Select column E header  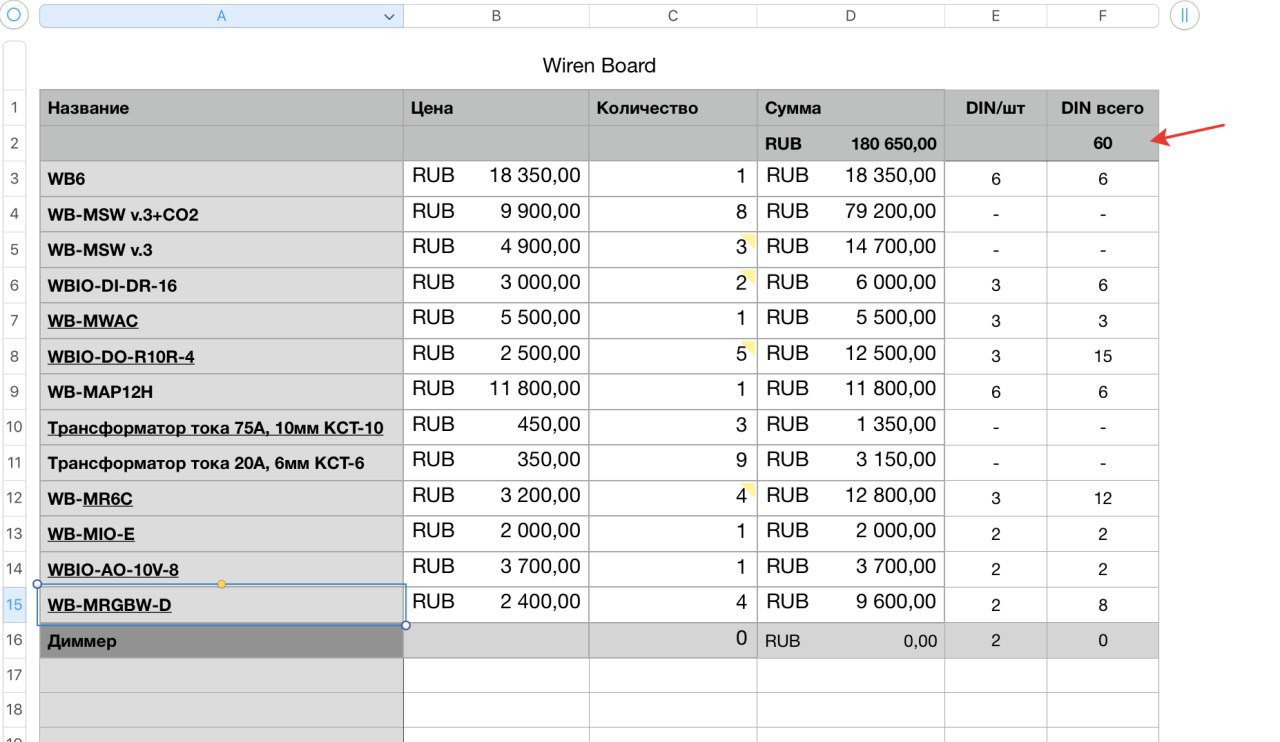[995, 16]
